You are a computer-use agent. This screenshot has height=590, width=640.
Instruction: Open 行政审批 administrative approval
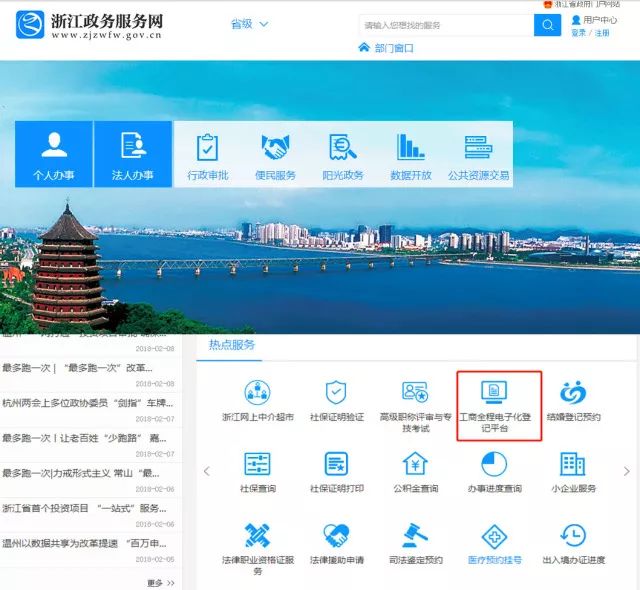coord(207,157)
